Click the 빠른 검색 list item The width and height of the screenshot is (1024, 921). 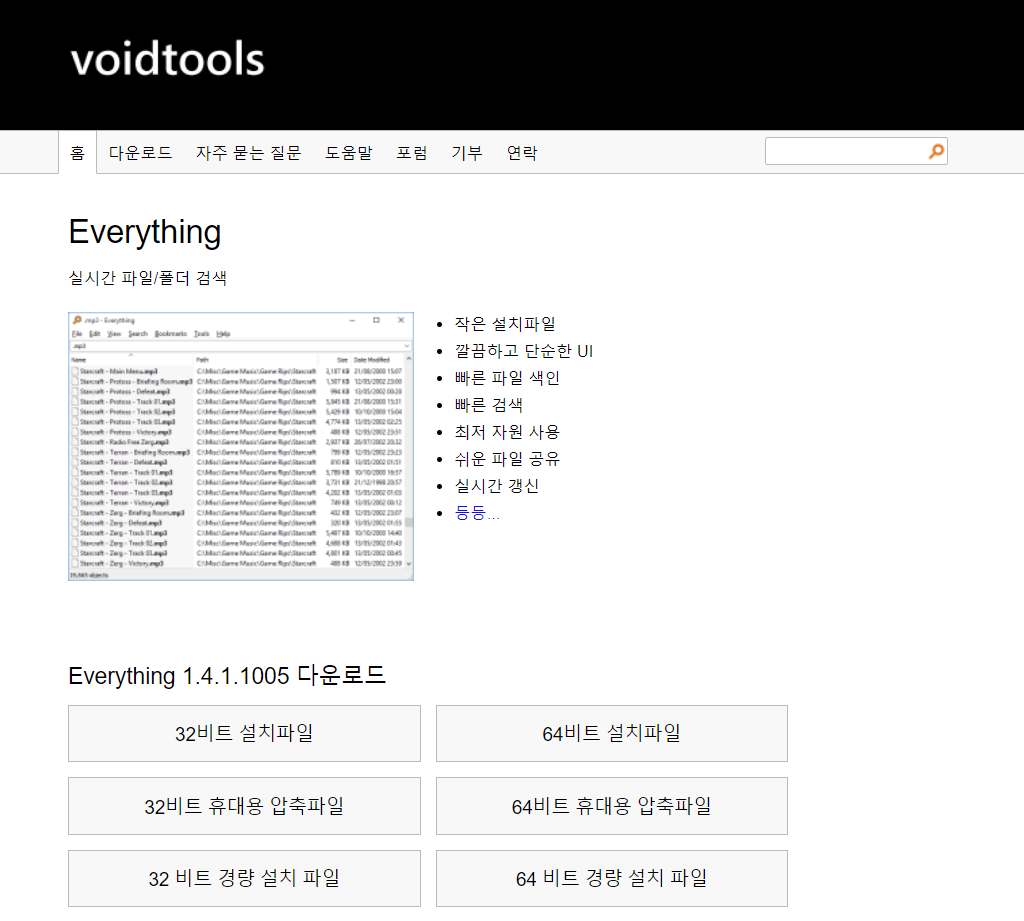point(488,405)
